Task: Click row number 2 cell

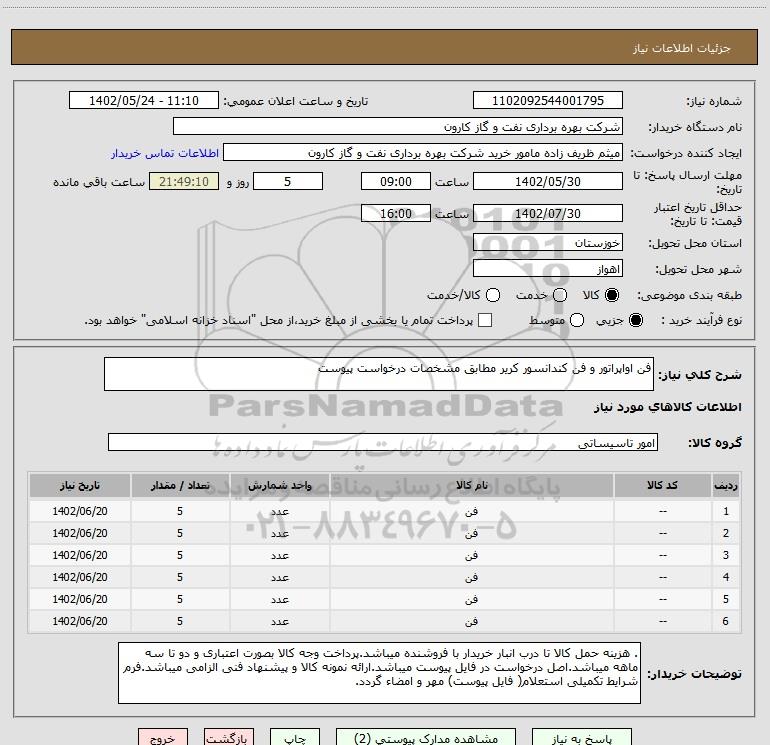Action: pos(726,533)
